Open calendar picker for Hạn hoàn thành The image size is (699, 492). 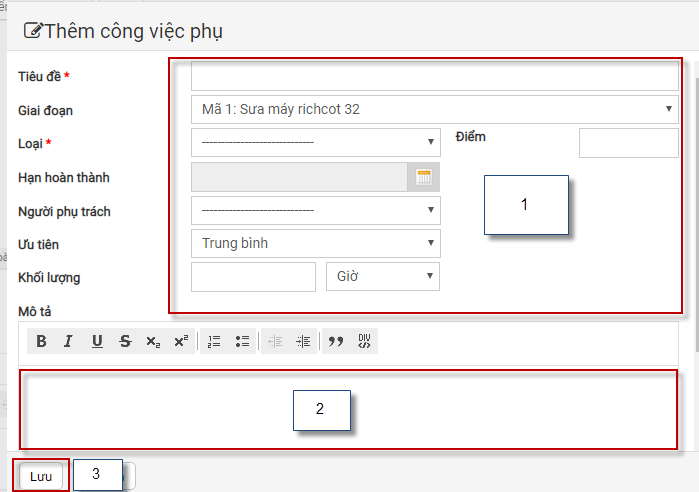424,177
